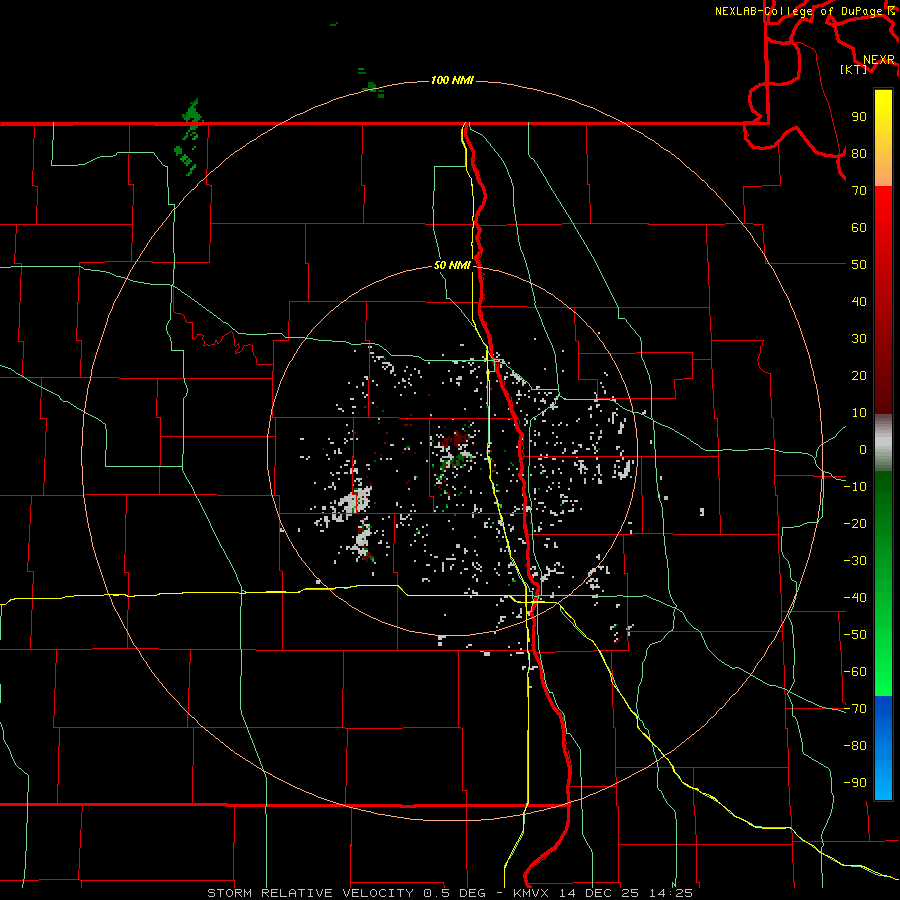This screenshot has height=900, width=900.
Task: Click the gray zero-velocity segment of color bar
Action: click(x=883, y=443)
